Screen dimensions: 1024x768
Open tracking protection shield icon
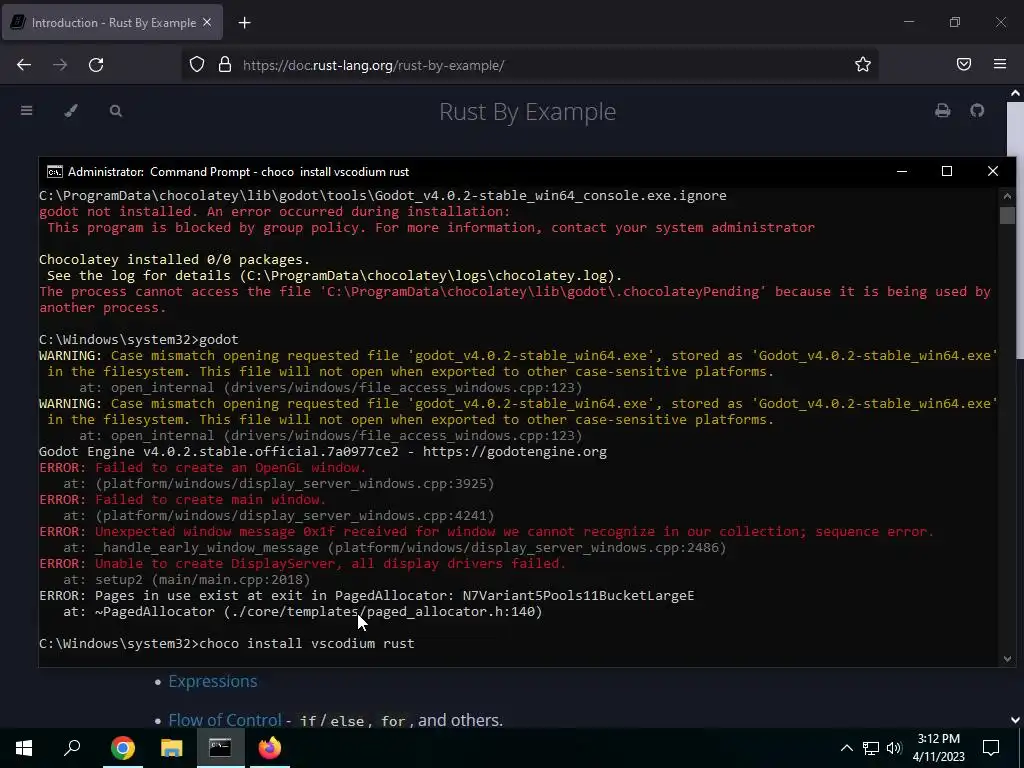tap(197, 65)
